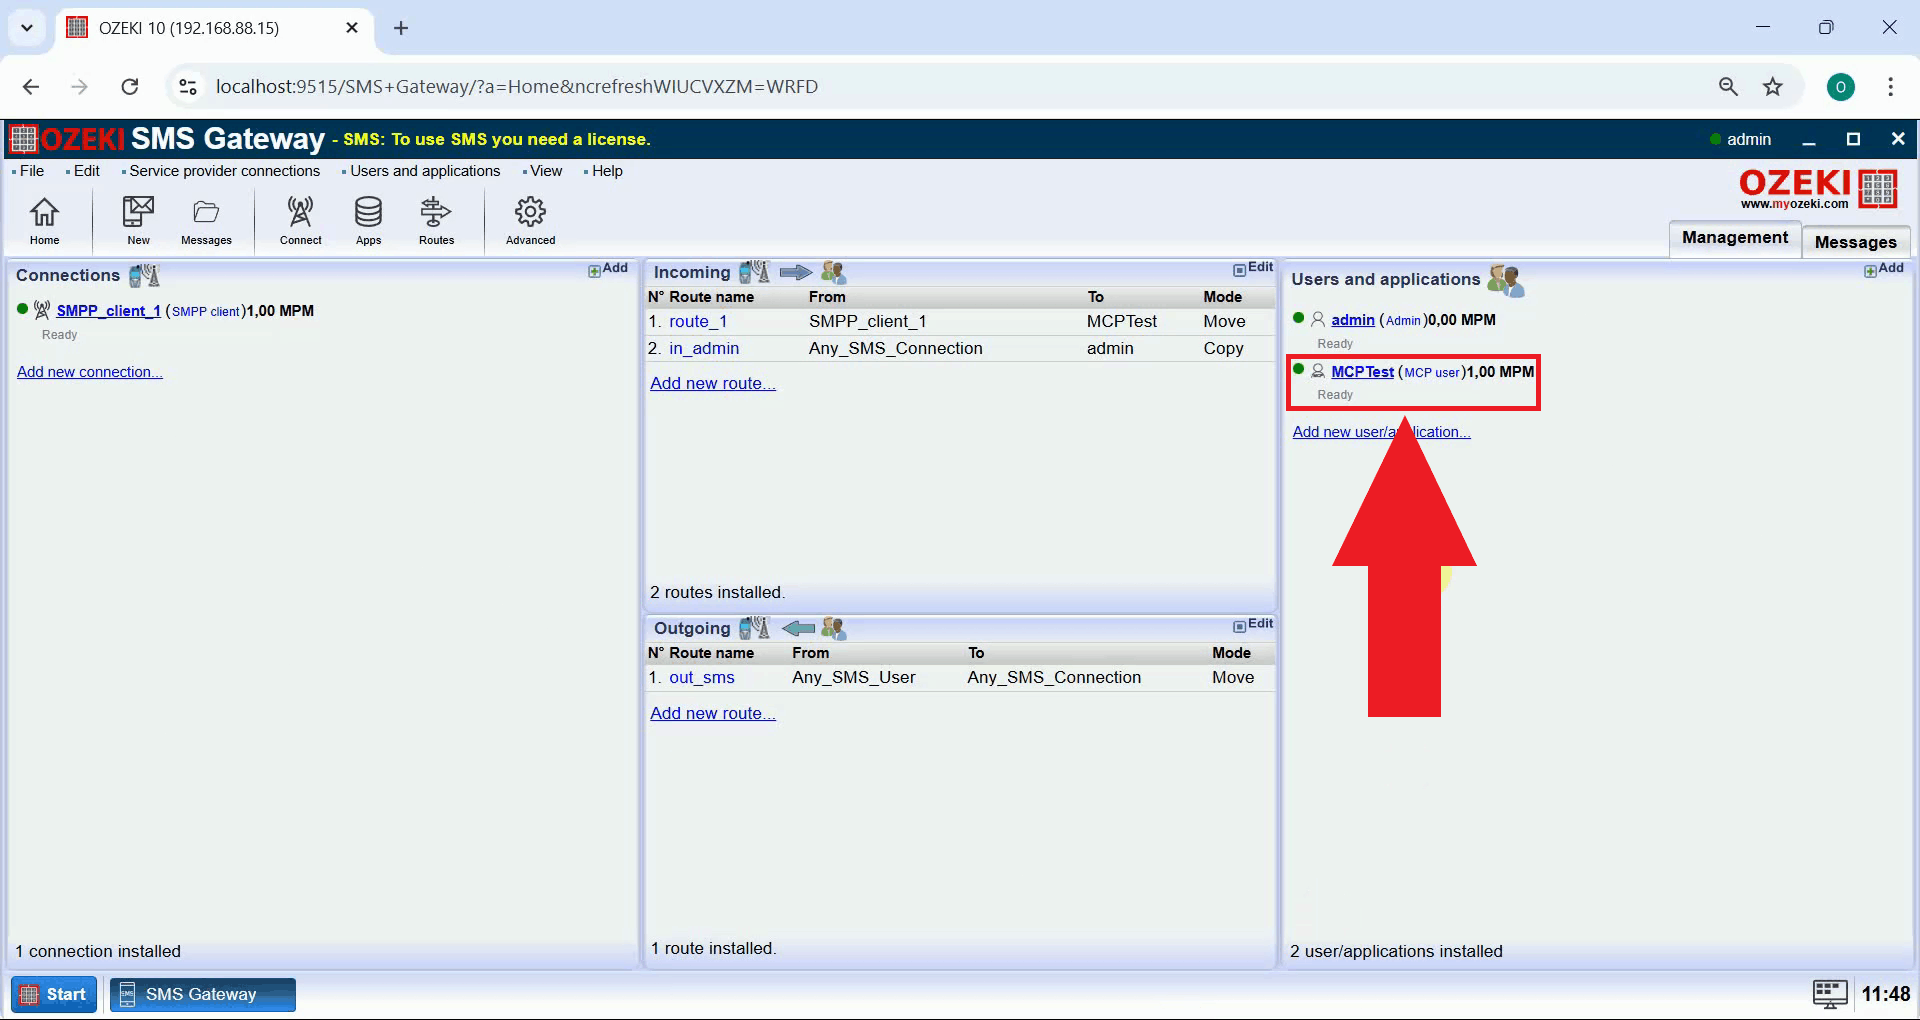Click Add new route under Incoming

[713, 383]
